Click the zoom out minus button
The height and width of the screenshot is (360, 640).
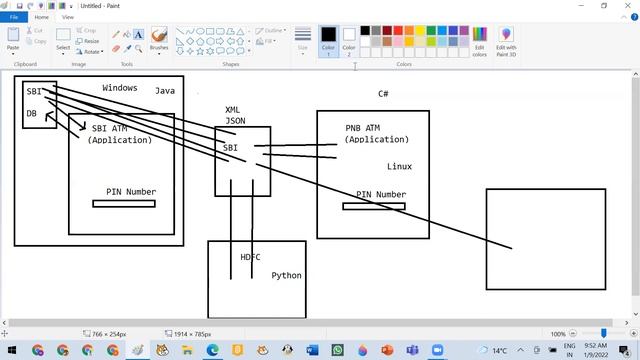tap(573, 333)
